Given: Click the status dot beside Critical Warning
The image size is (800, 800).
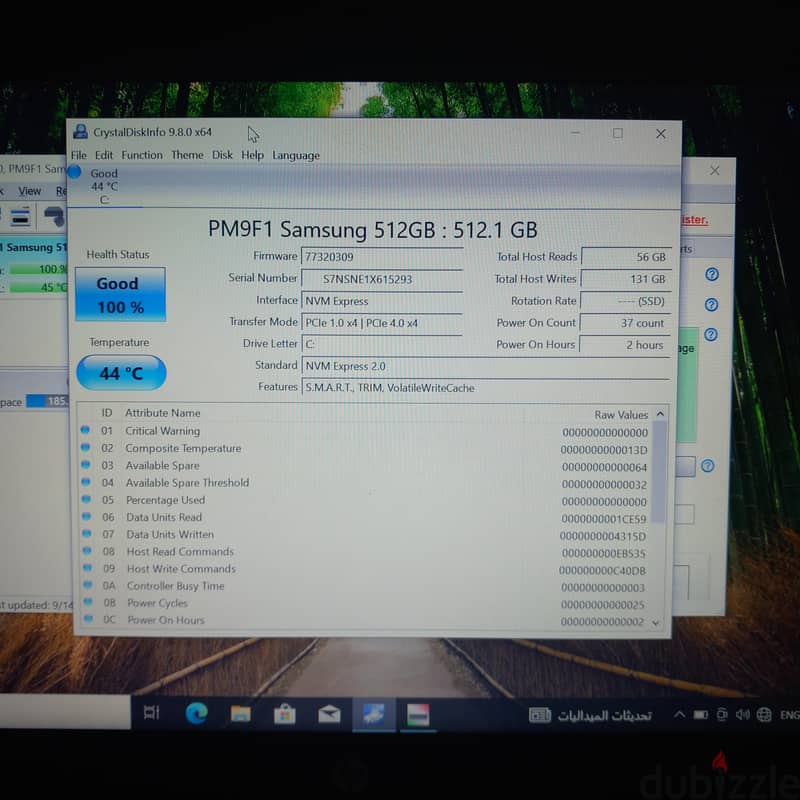Looking at the screenshot, I should pos(85,430).
